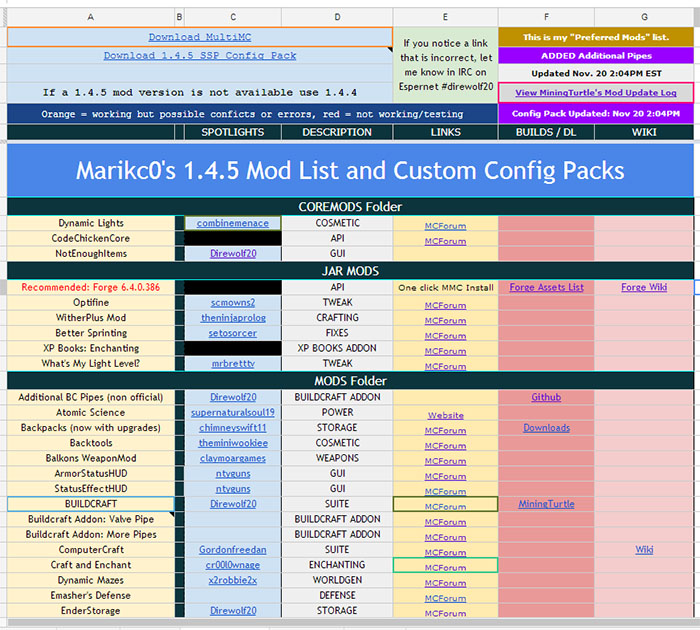Open ntyguns spotlight for StatusEffectHUD
Screen dimensions: 700x630
[233, 489]
